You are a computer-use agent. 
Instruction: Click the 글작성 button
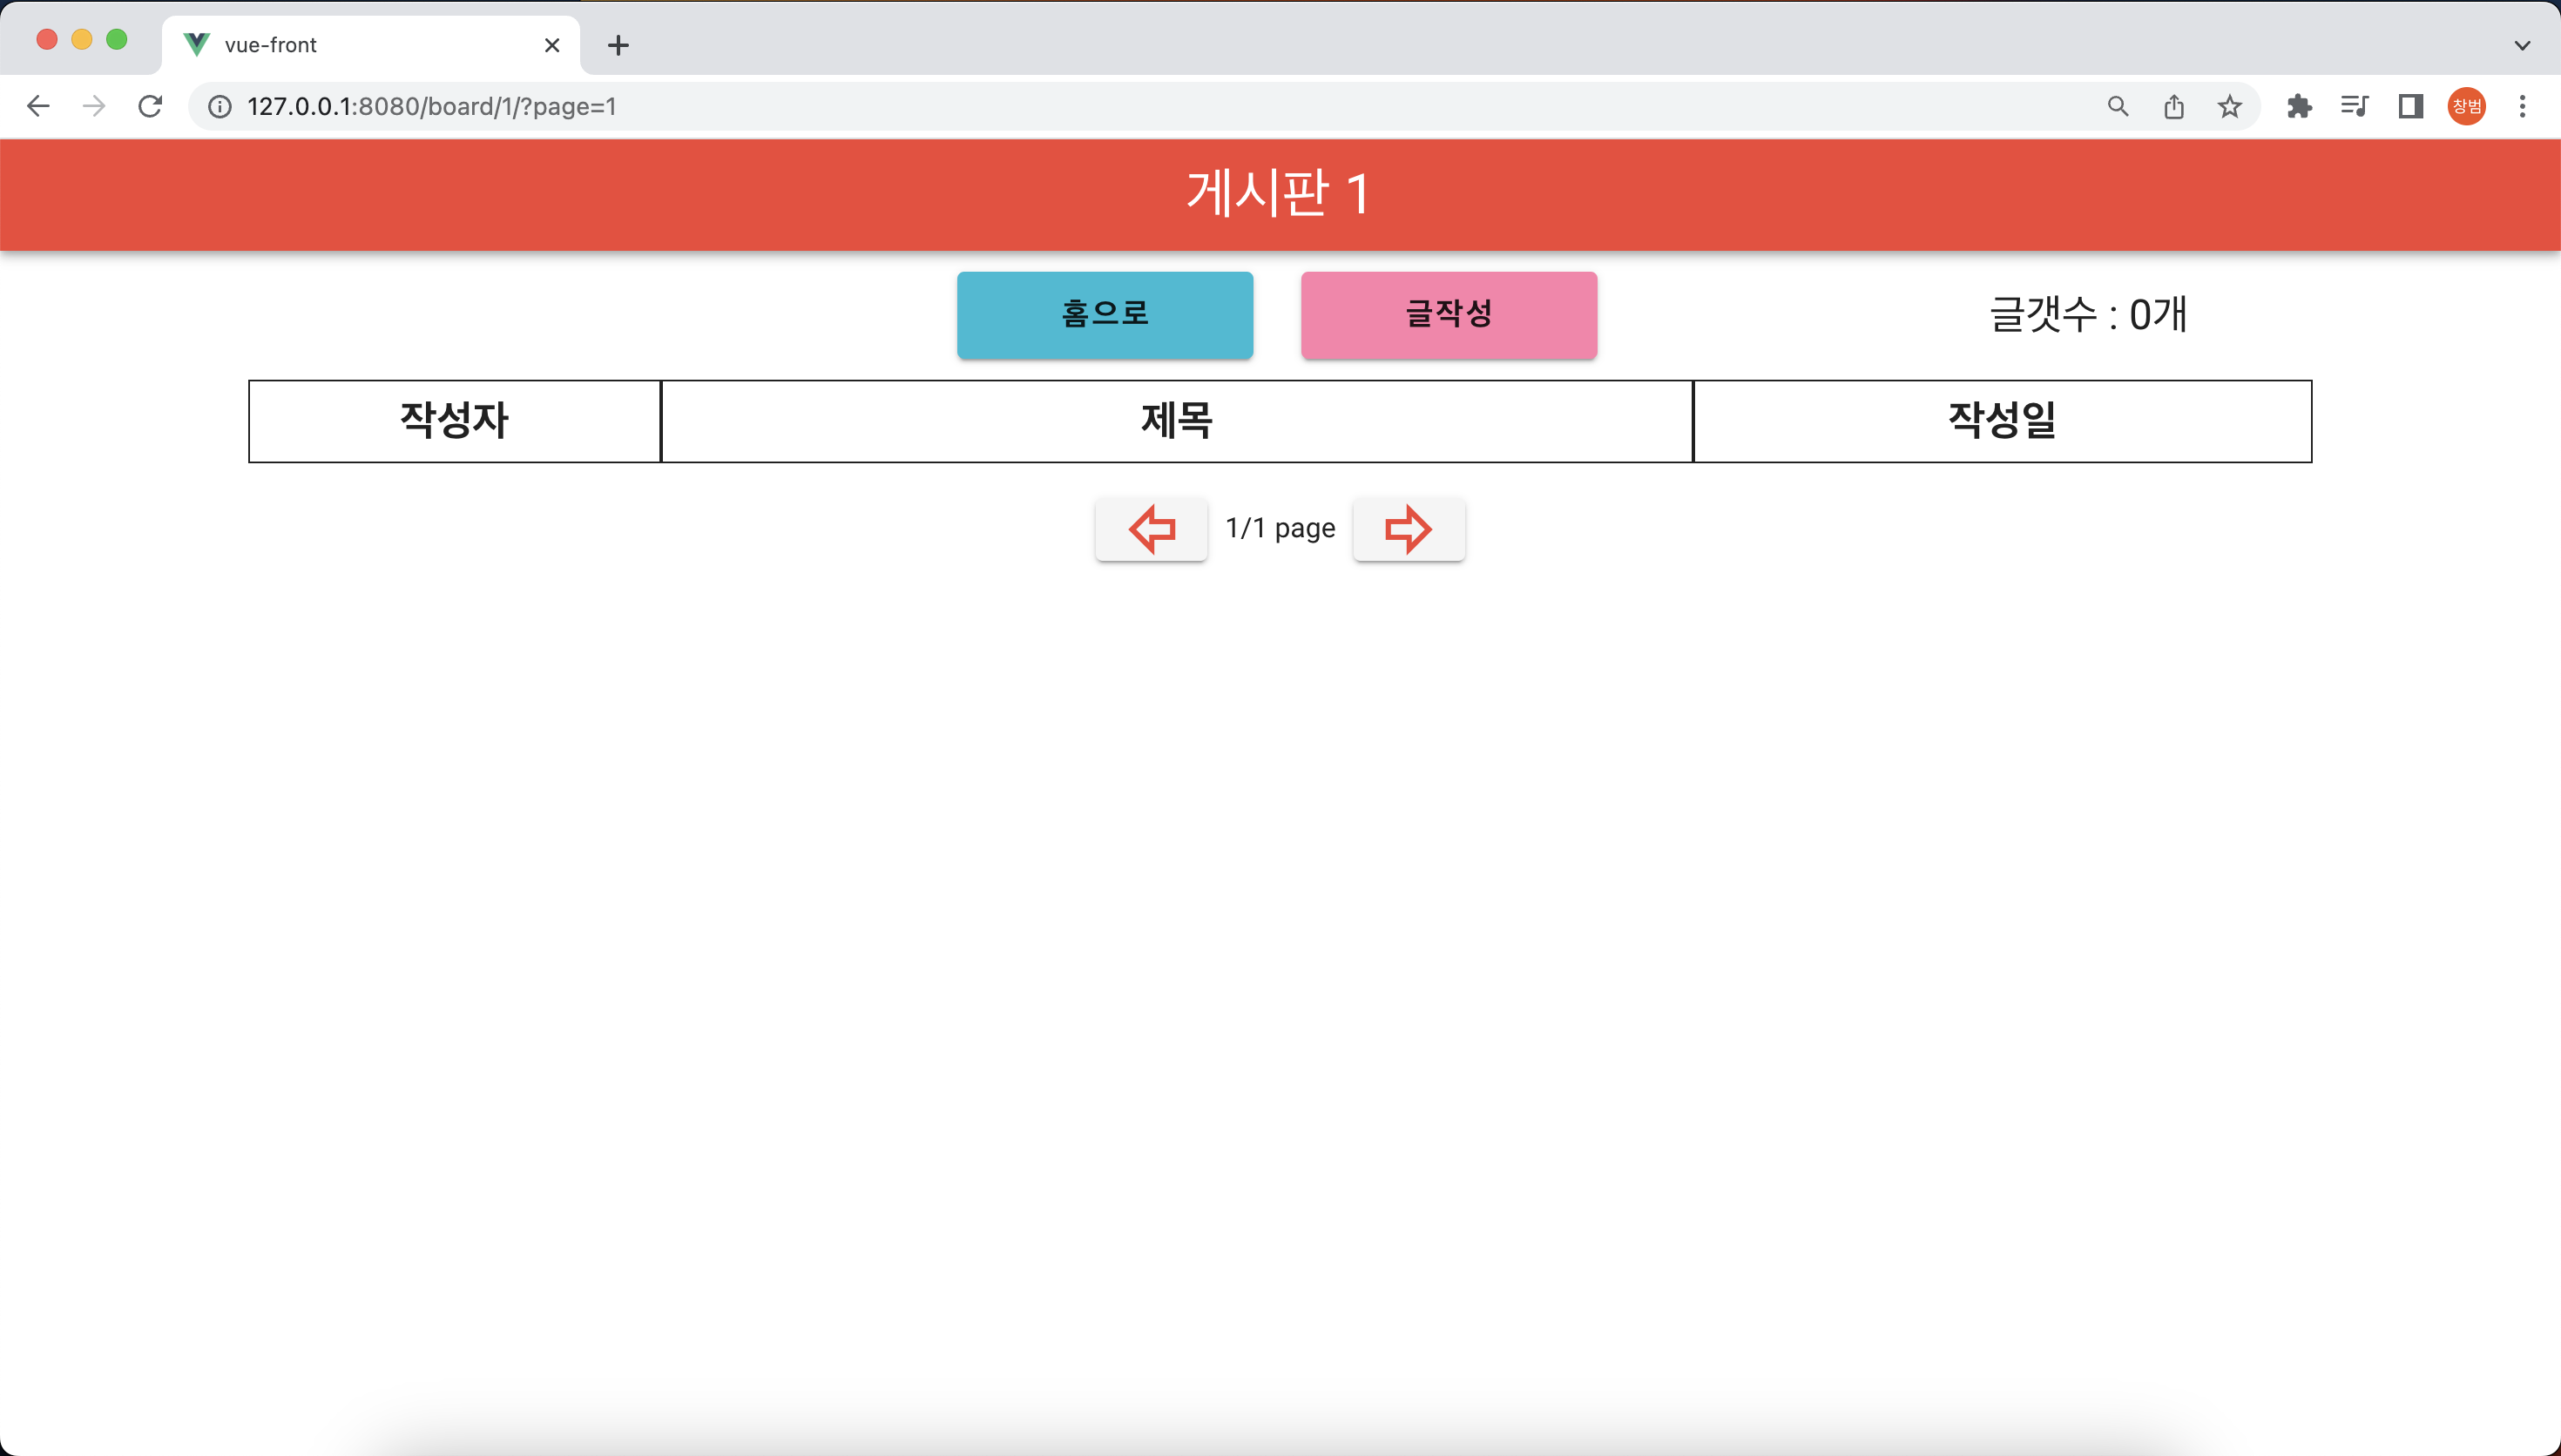[1448, 315]
